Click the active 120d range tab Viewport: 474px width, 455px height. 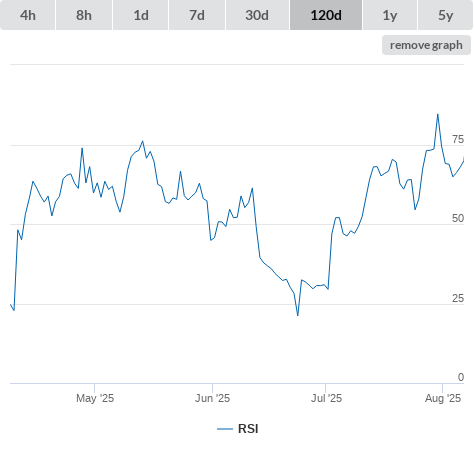[x=326, y=15]
